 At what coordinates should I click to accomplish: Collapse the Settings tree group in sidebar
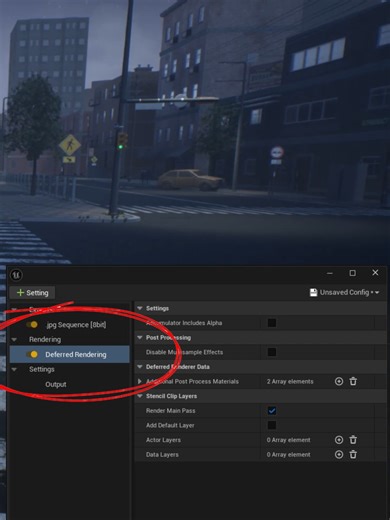pos(14,369)
